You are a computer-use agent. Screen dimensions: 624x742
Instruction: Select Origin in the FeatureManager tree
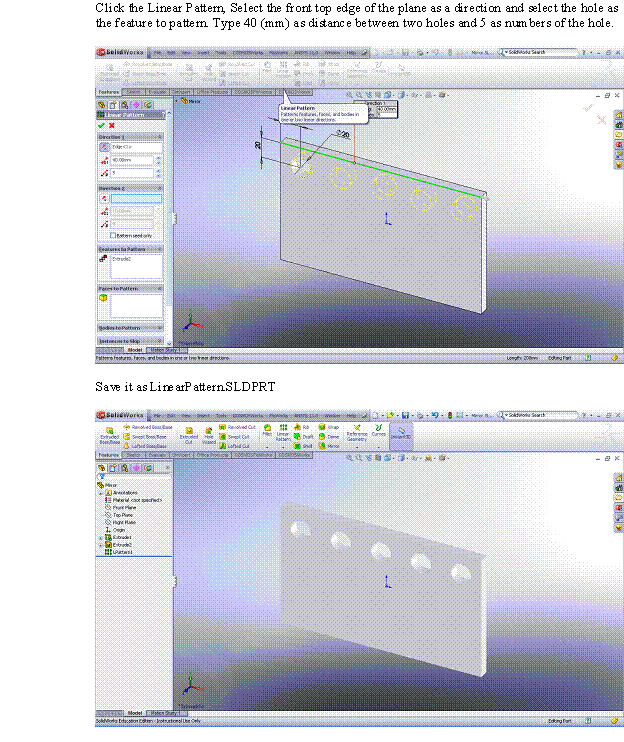click(115, 530)
